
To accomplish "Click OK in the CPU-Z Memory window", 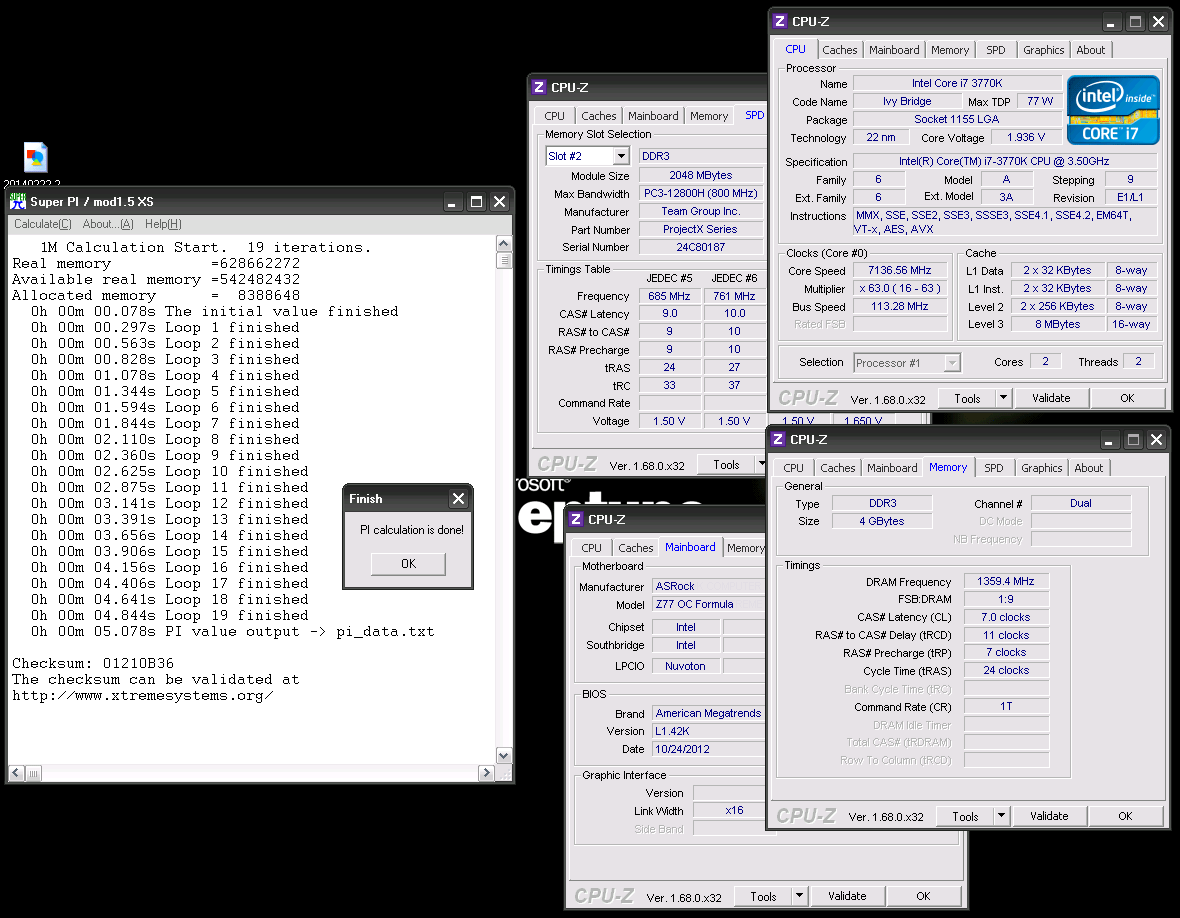I will (x=1124, y=816).
